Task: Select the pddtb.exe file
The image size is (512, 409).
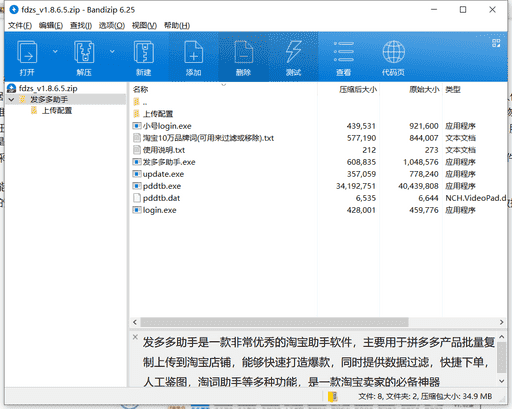Action: [x=162, y=186]
